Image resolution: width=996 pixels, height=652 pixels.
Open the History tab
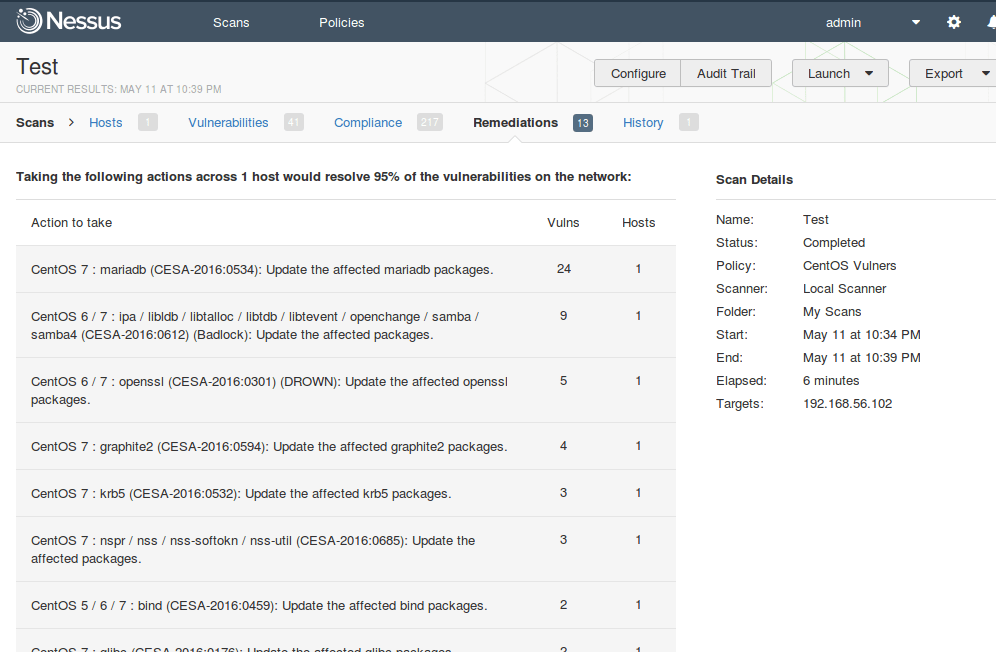click(642, 122)
